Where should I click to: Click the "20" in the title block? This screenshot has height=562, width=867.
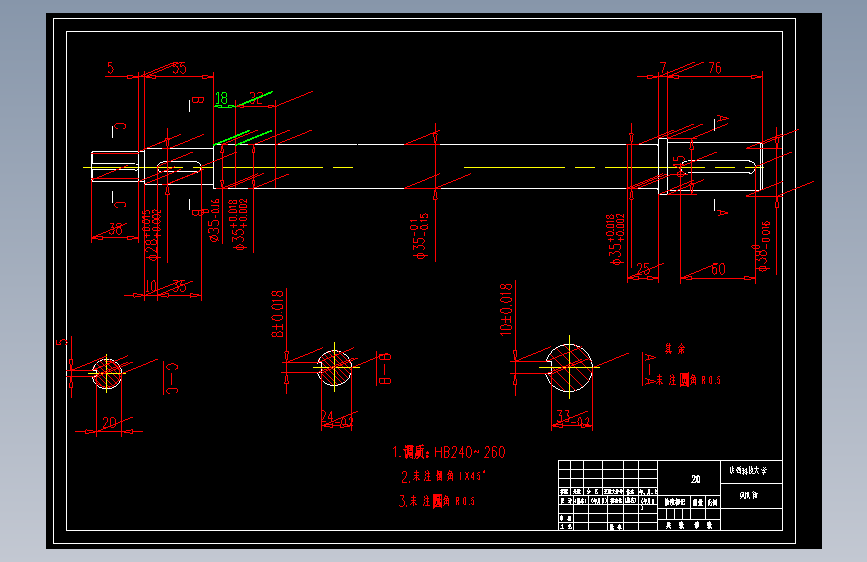click(696, 479)
